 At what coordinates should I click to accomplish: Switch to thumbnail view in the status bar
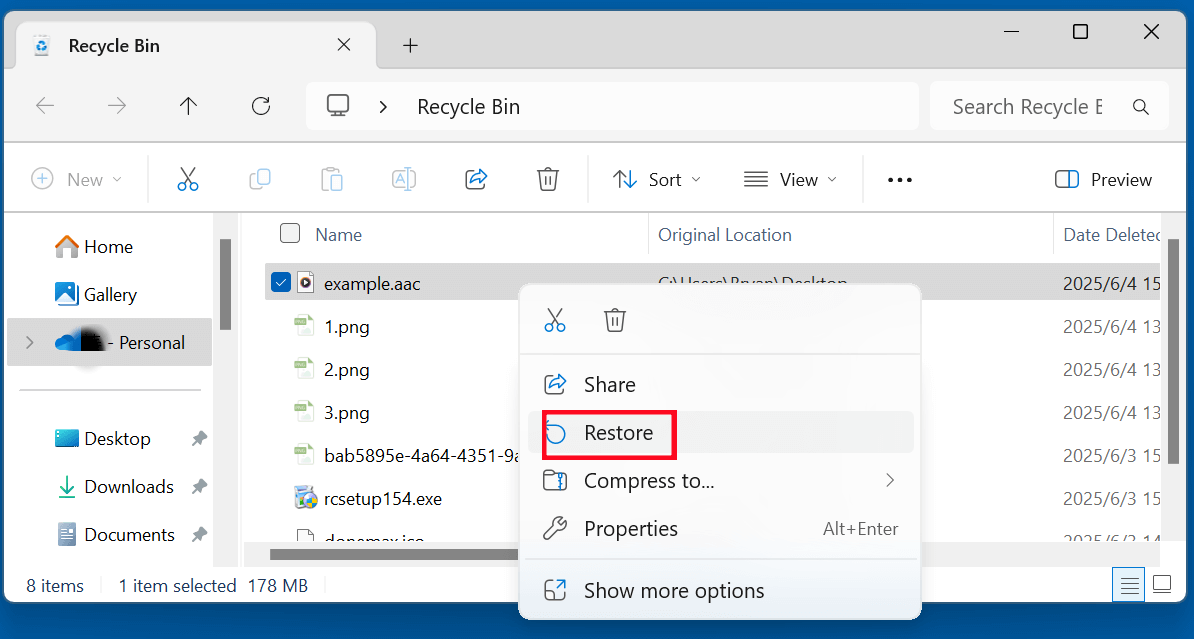(1161, 584)
